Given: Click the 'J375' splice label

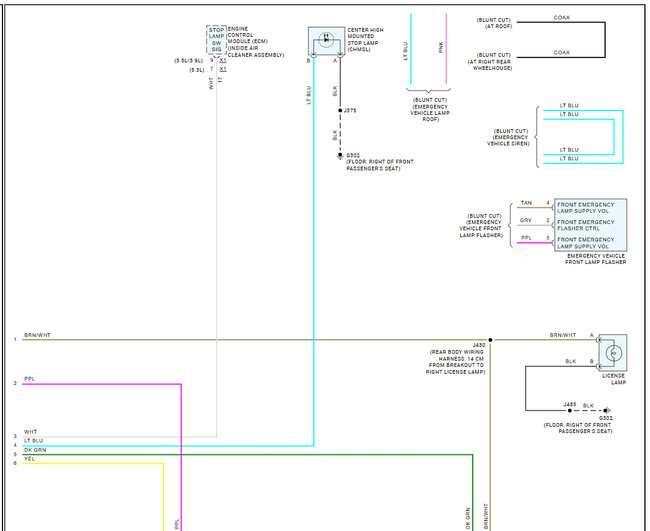Looking at the screenshot, I should click(350, 111).
